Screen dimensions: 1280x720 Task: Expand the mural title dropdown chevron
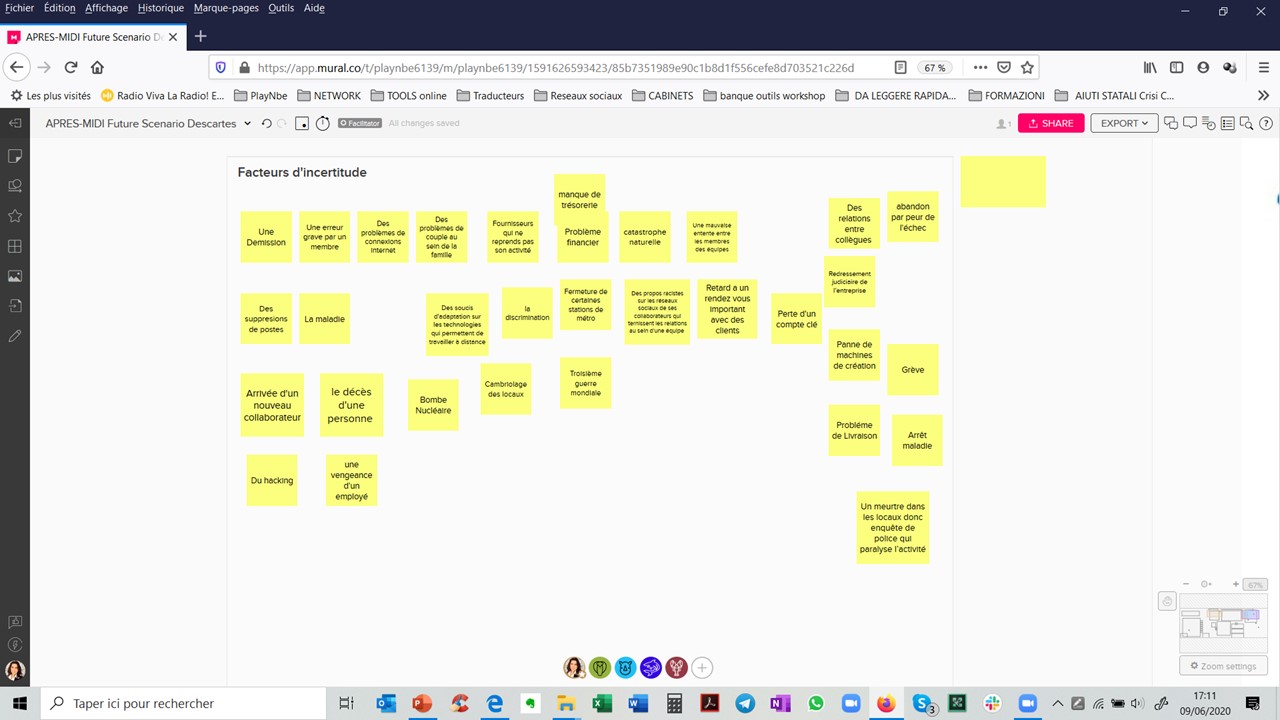[x=247, y=124]
